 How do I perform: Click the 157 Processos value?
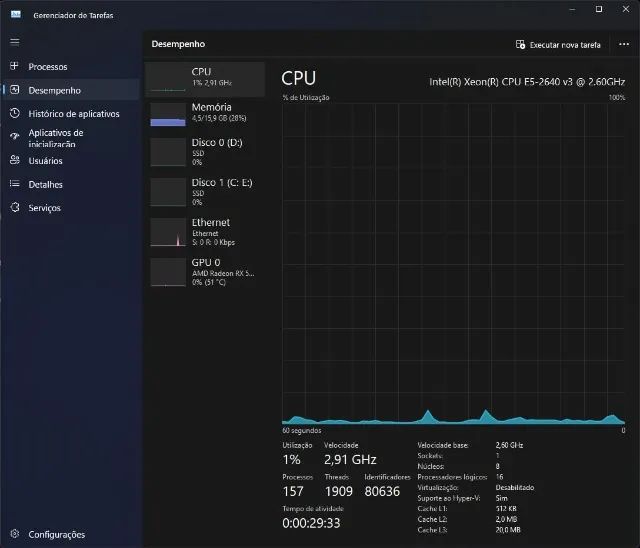pyautogui.click(x=293, y=491)
